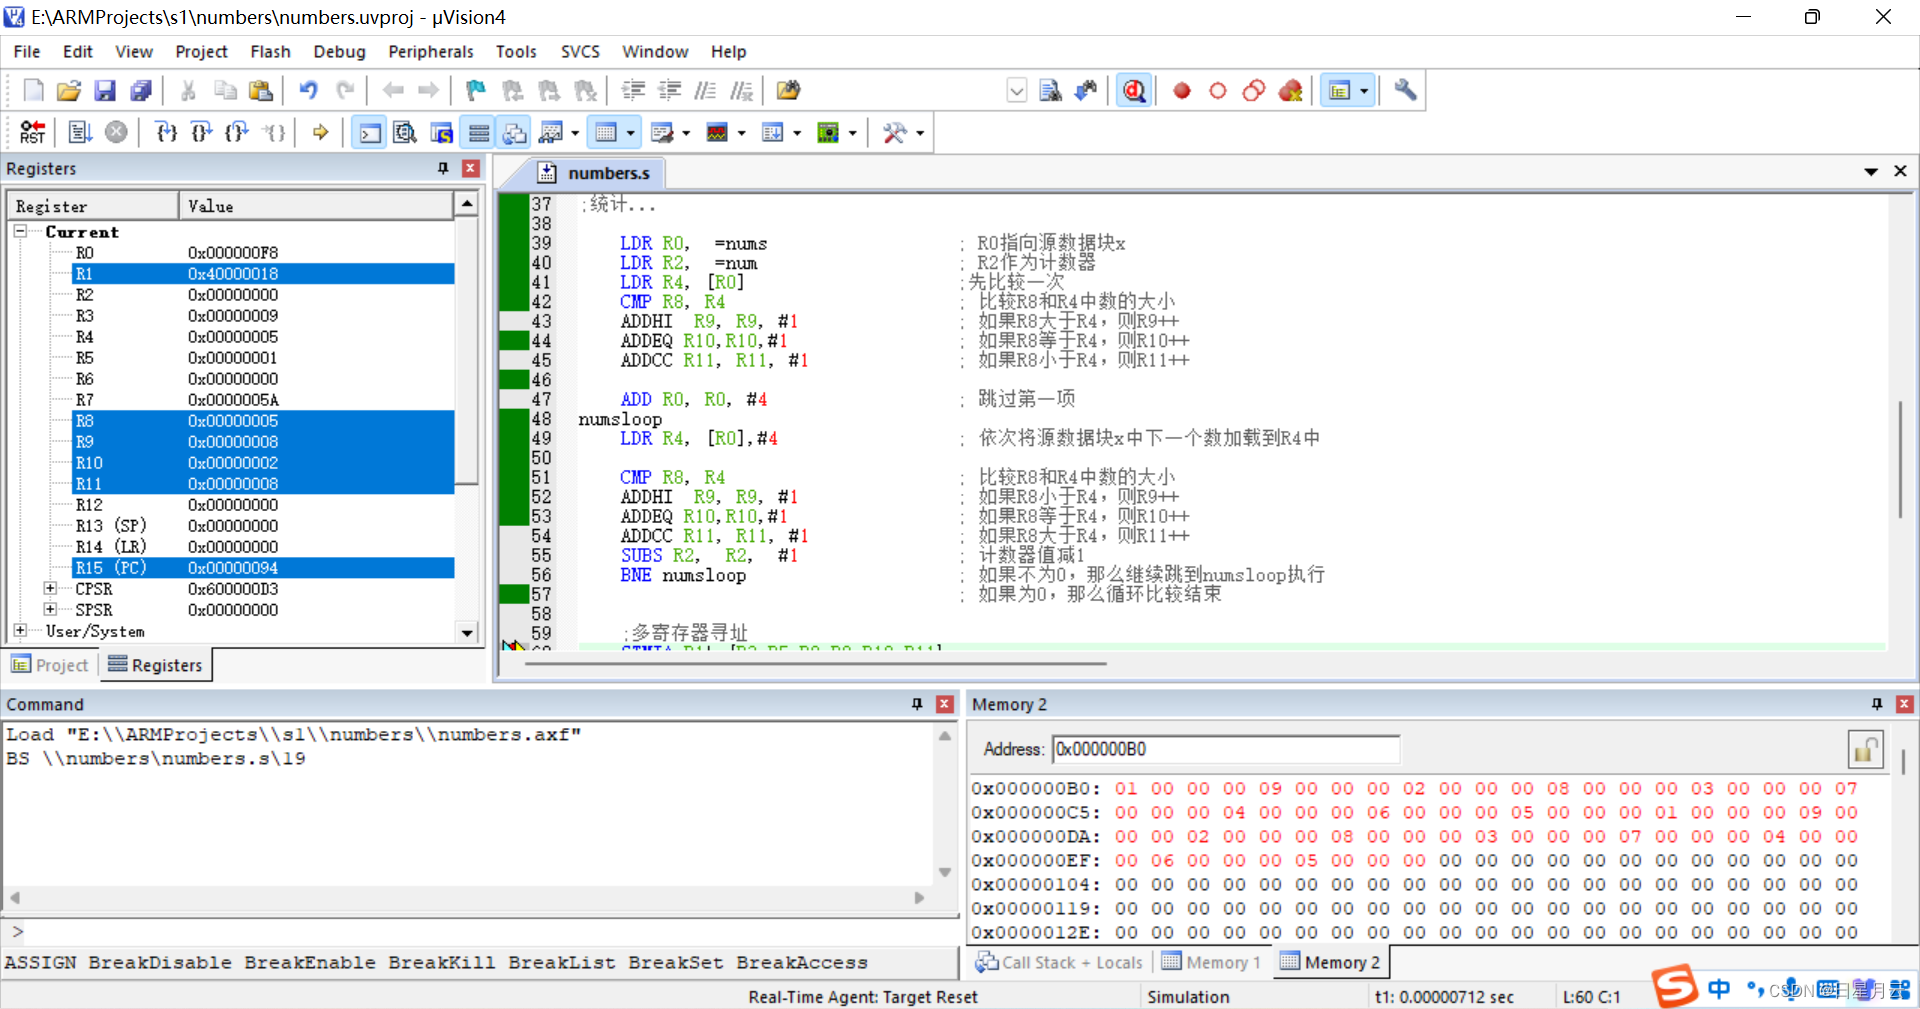Toggle the Symbols window button

click(x=441, y=132)
